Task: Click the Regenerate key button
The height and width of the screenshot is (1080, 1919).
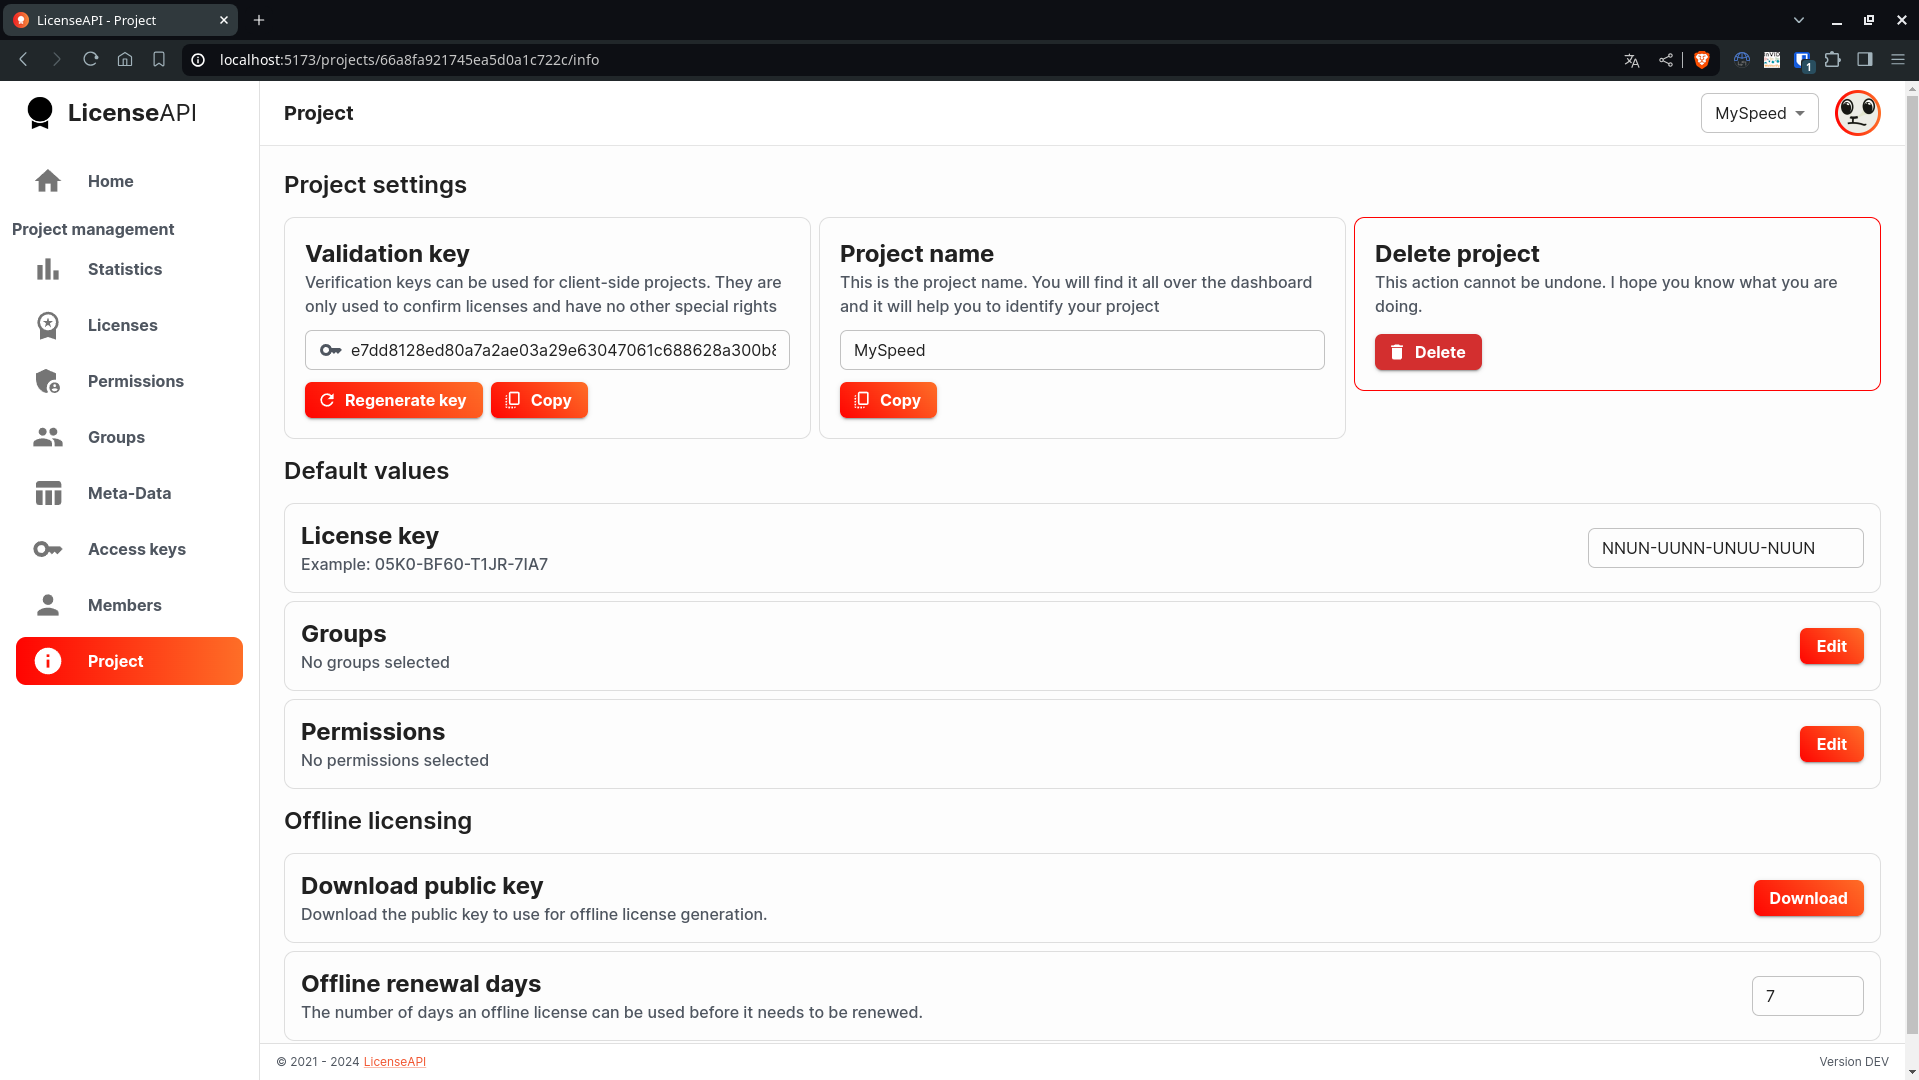Action: 394,400
